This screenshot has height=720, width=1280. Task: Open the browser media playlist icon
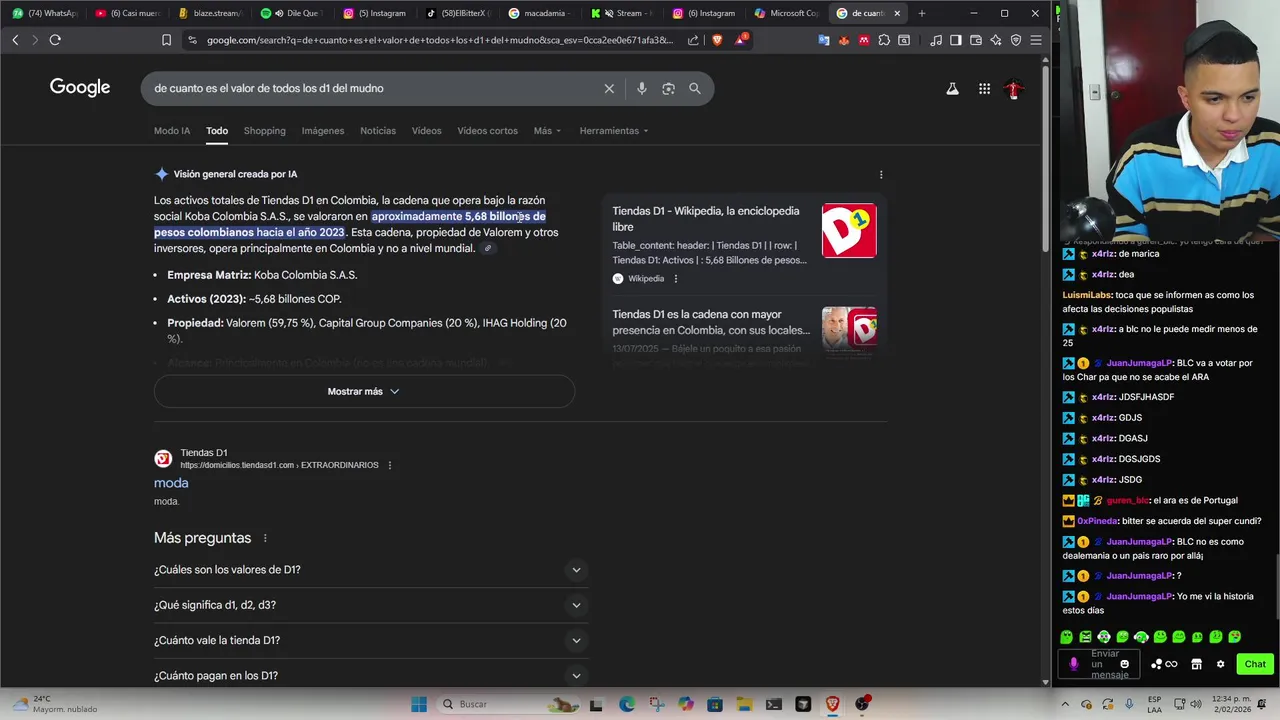click(935, 40)
